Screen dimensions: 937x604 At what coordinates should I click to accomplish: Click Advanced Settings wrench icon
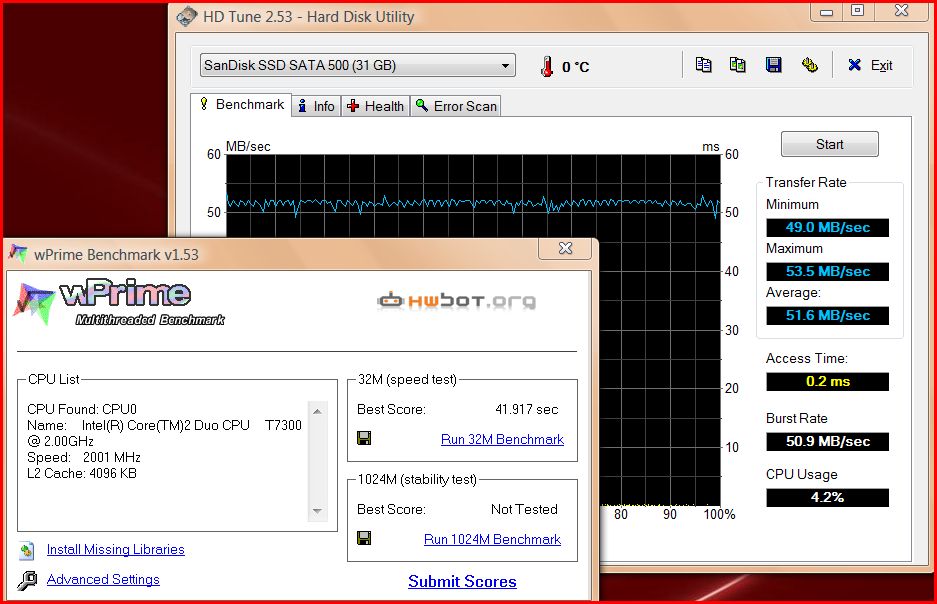point(27,580)
